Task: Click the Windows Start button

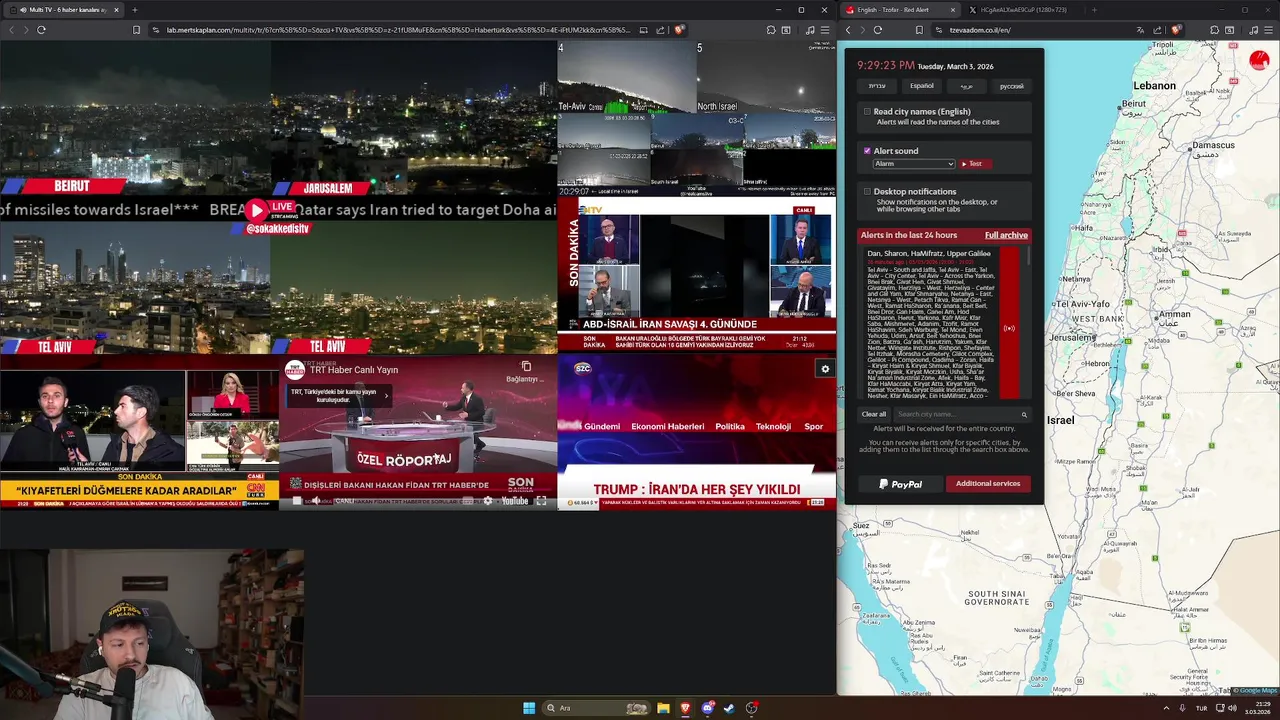Action: 529,708
